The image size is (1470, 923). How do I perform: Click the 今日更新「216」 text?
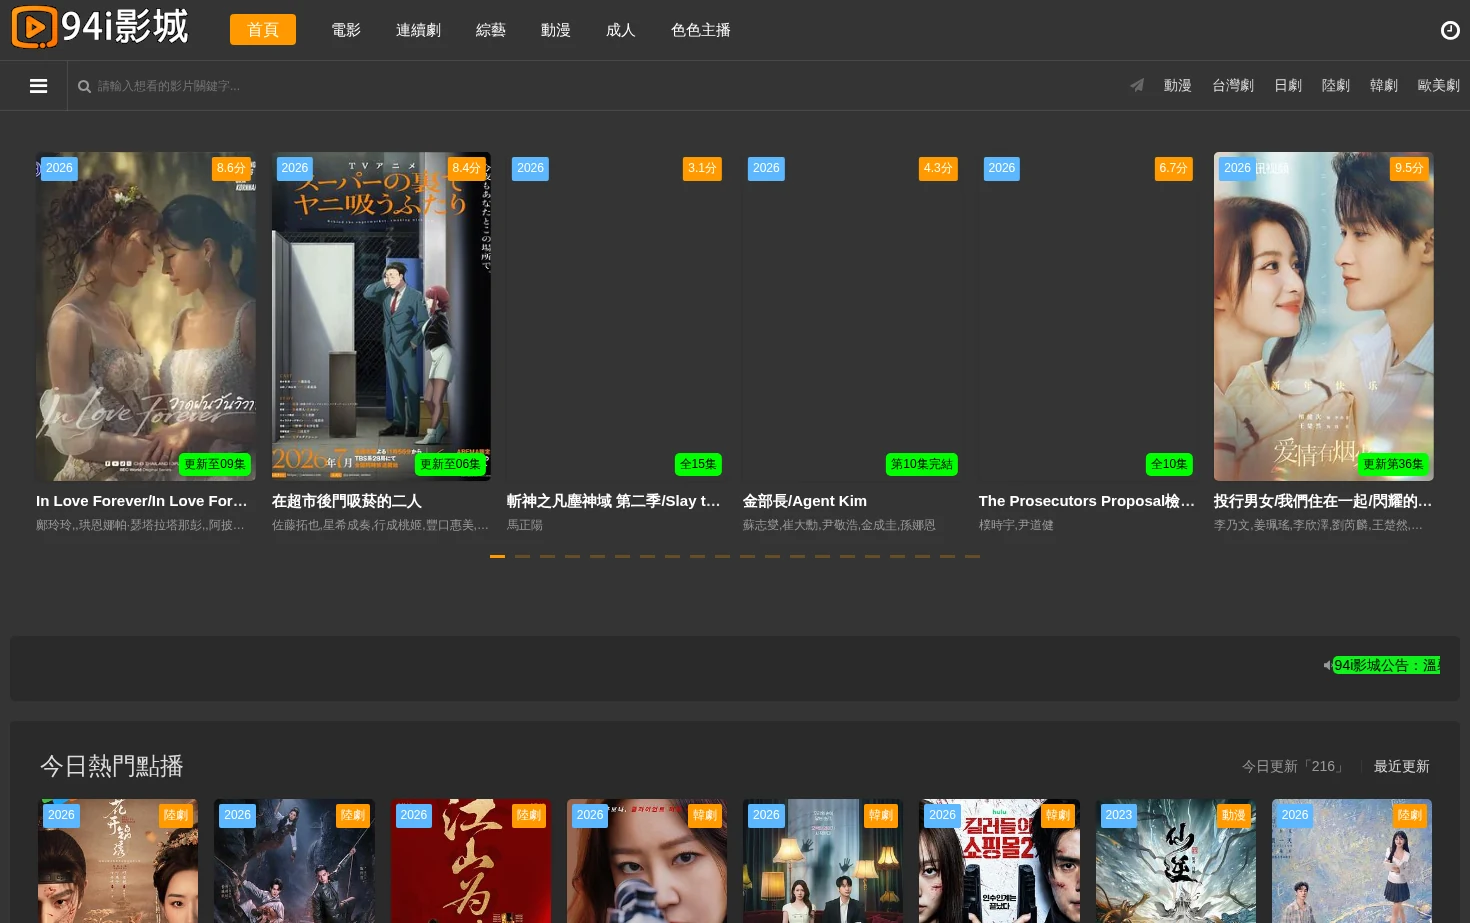point(1296,766)
